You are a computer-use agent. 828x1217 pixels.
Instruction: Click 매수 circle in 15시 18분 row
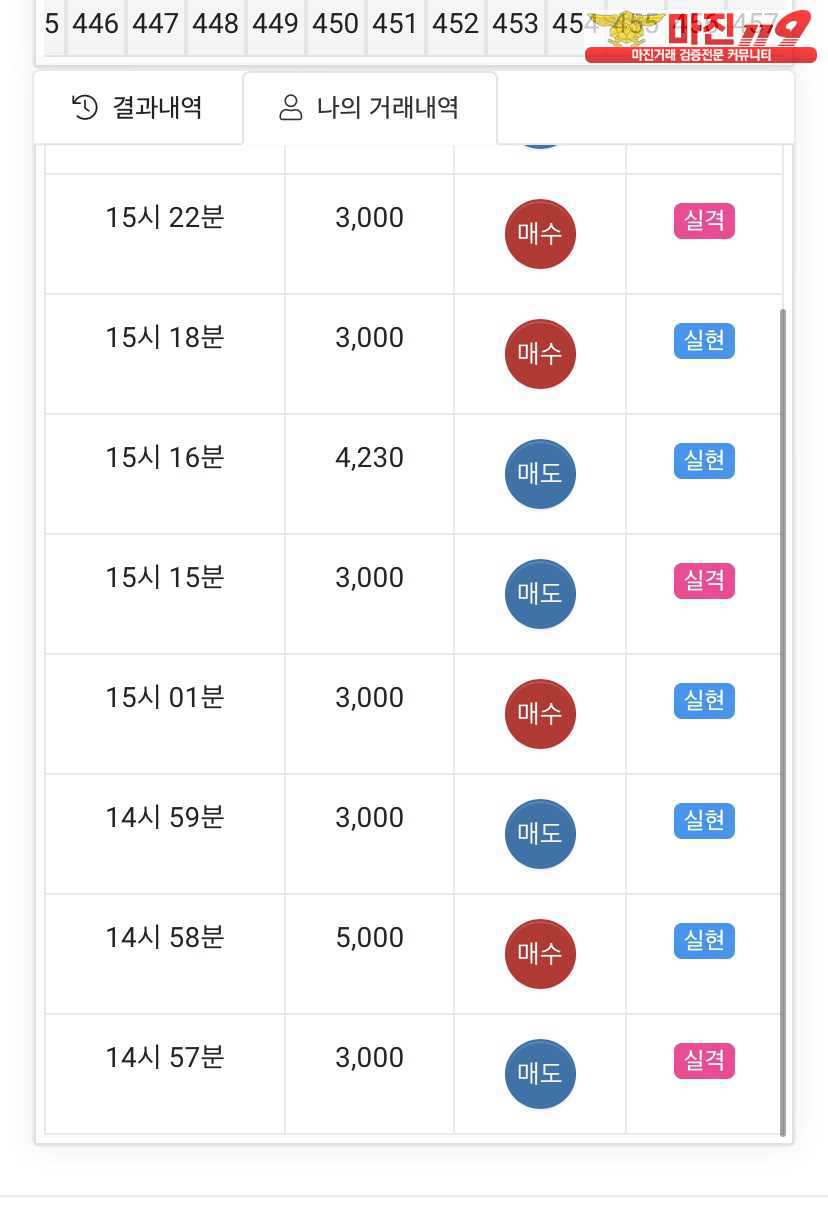click(x=540, y=354)
